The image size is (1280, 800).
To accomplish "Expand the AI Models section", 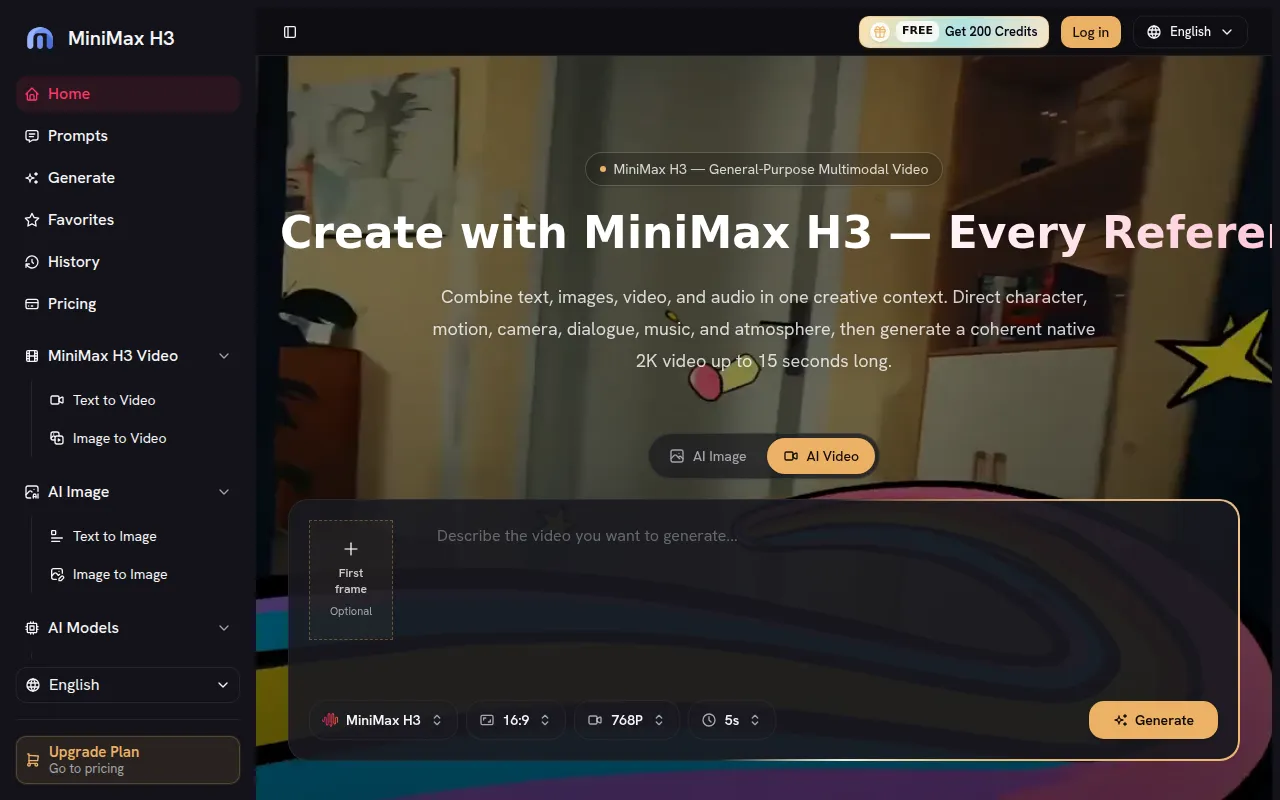I will [x=224, y=628].
